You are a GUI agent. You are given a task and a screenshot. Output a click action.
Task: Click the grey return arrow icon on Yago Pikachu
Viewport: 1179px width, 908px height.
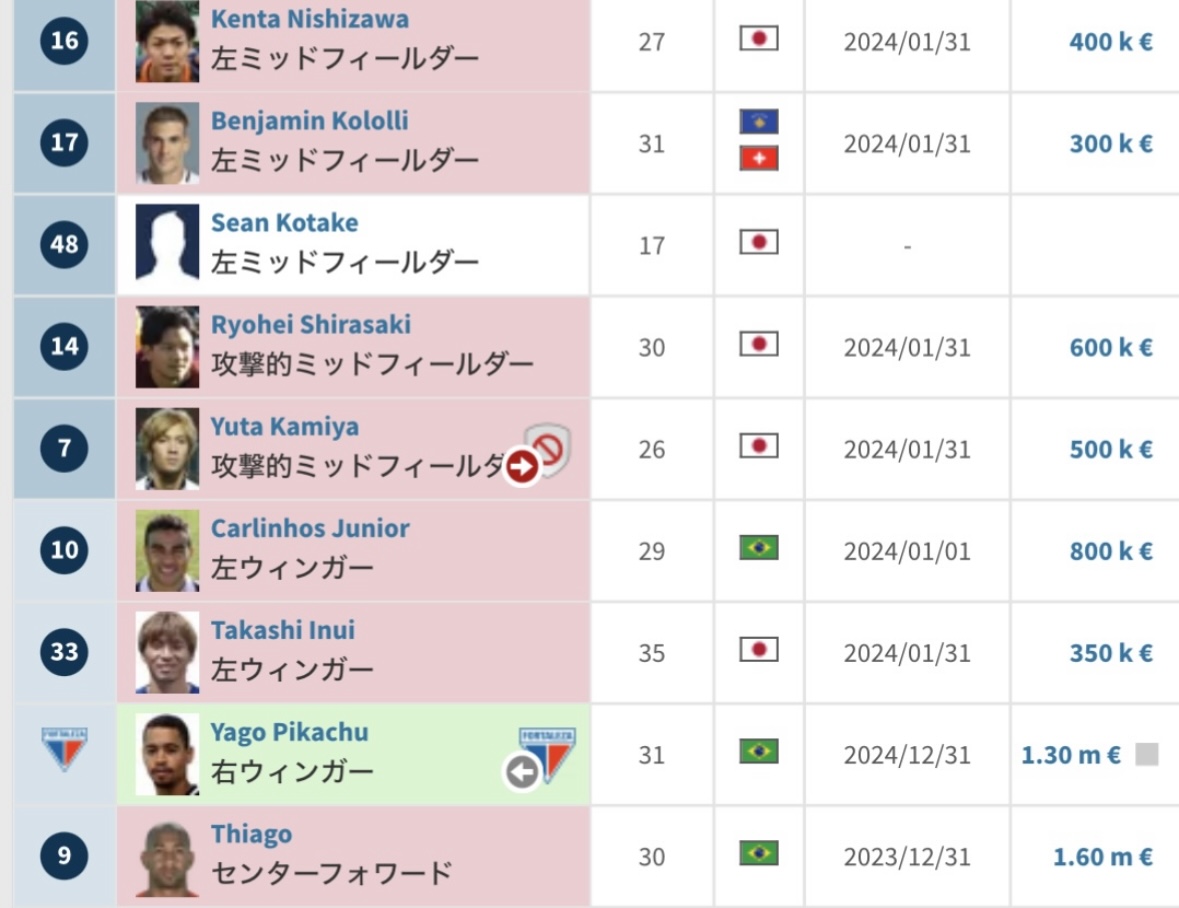(x=522, y=772)
